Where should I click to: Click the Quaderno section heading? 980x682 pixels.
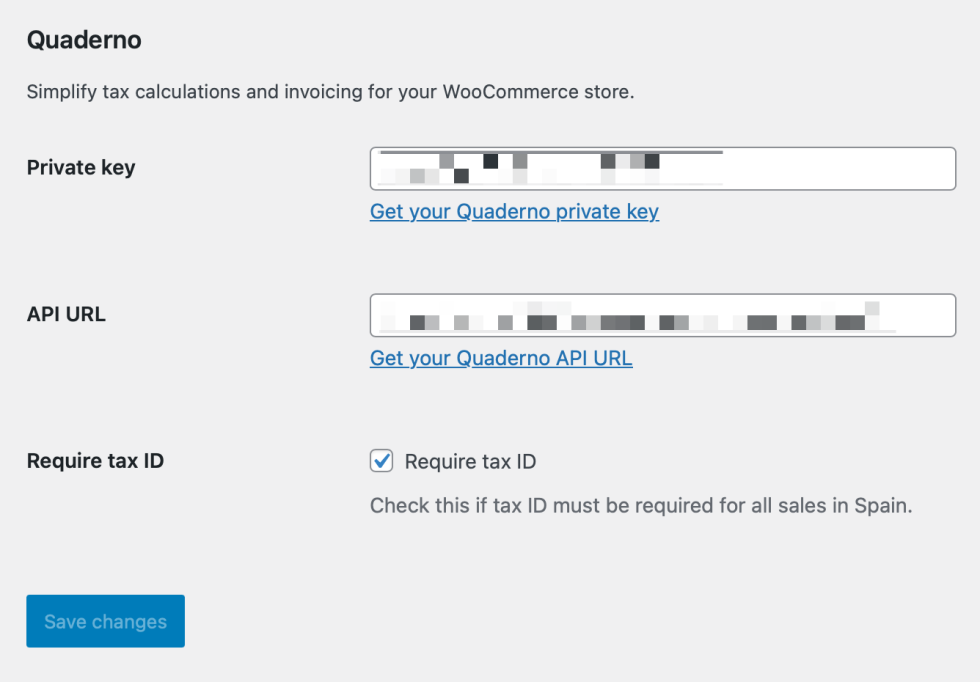84,40
